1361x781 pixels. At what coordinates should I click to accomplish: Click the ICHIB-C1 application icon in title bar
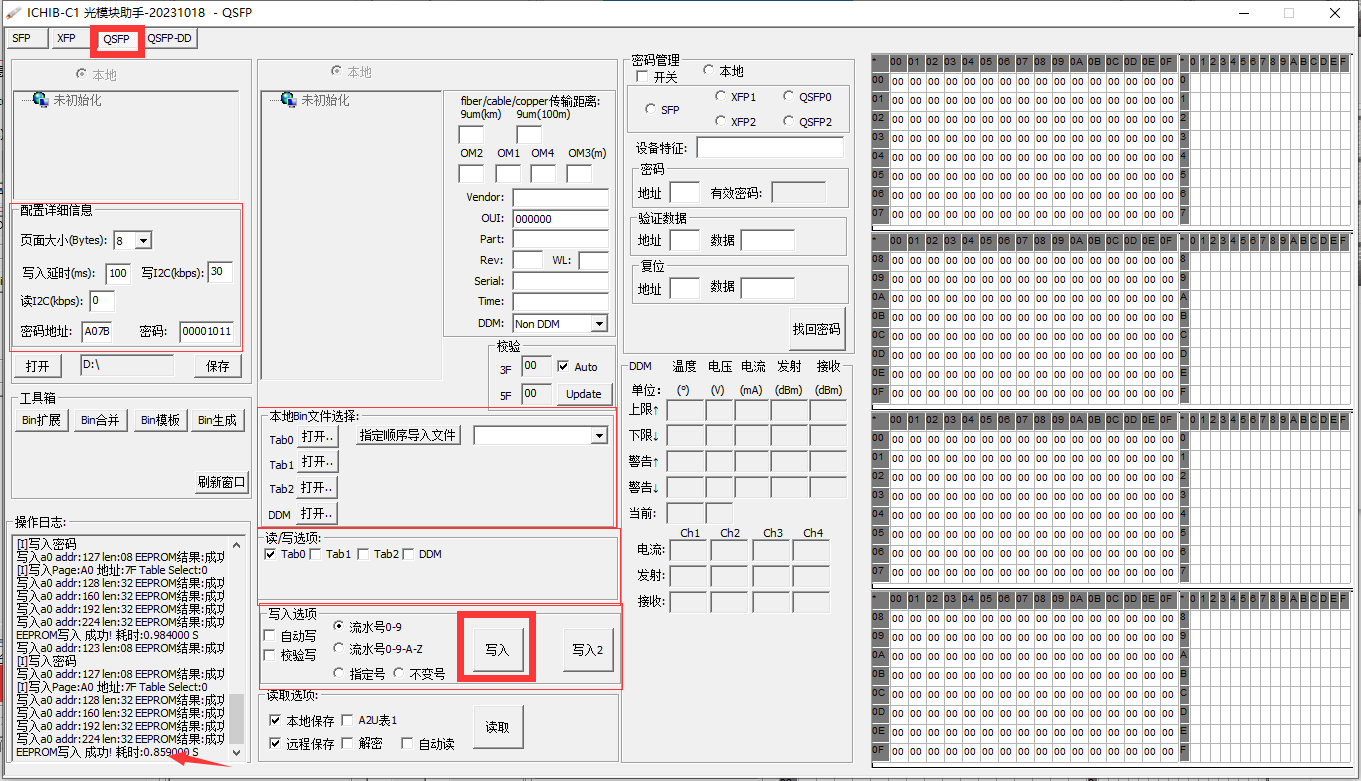pos(12,13)
